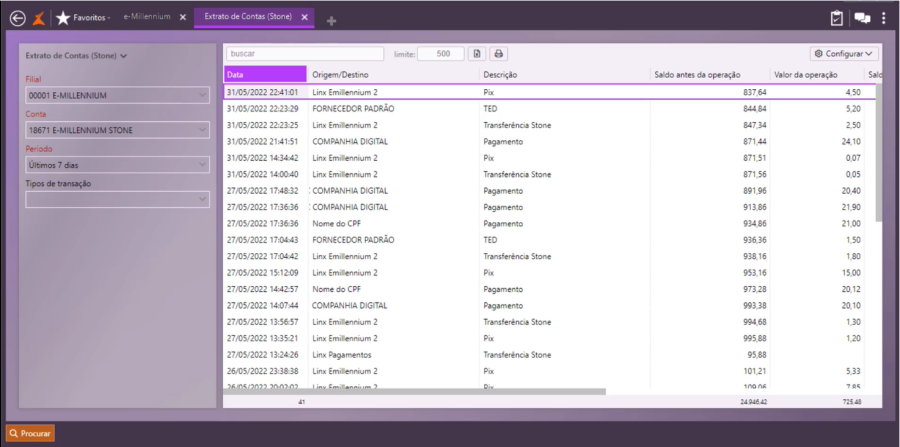The height and width of the screenshot is (447, 900).
Task: Select row dated 27/05/2022 13:35:21
Action: (x=549, y=339)
